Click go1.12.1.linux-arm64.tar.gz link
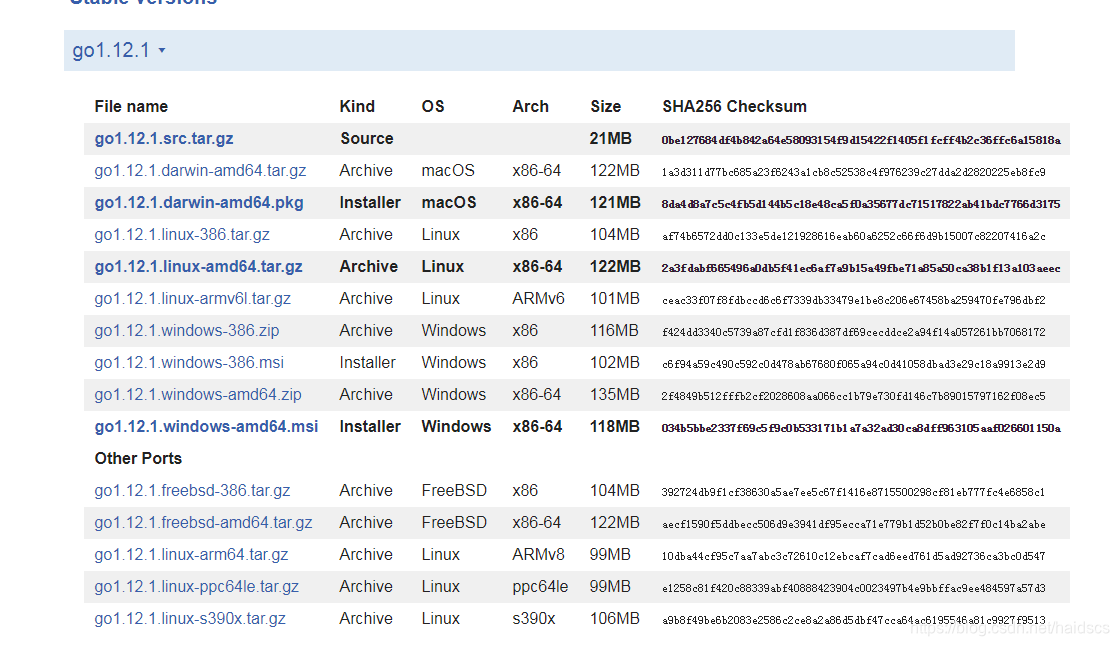Image resolution: width=1119 pixels, height=646 pixels. 191,555
